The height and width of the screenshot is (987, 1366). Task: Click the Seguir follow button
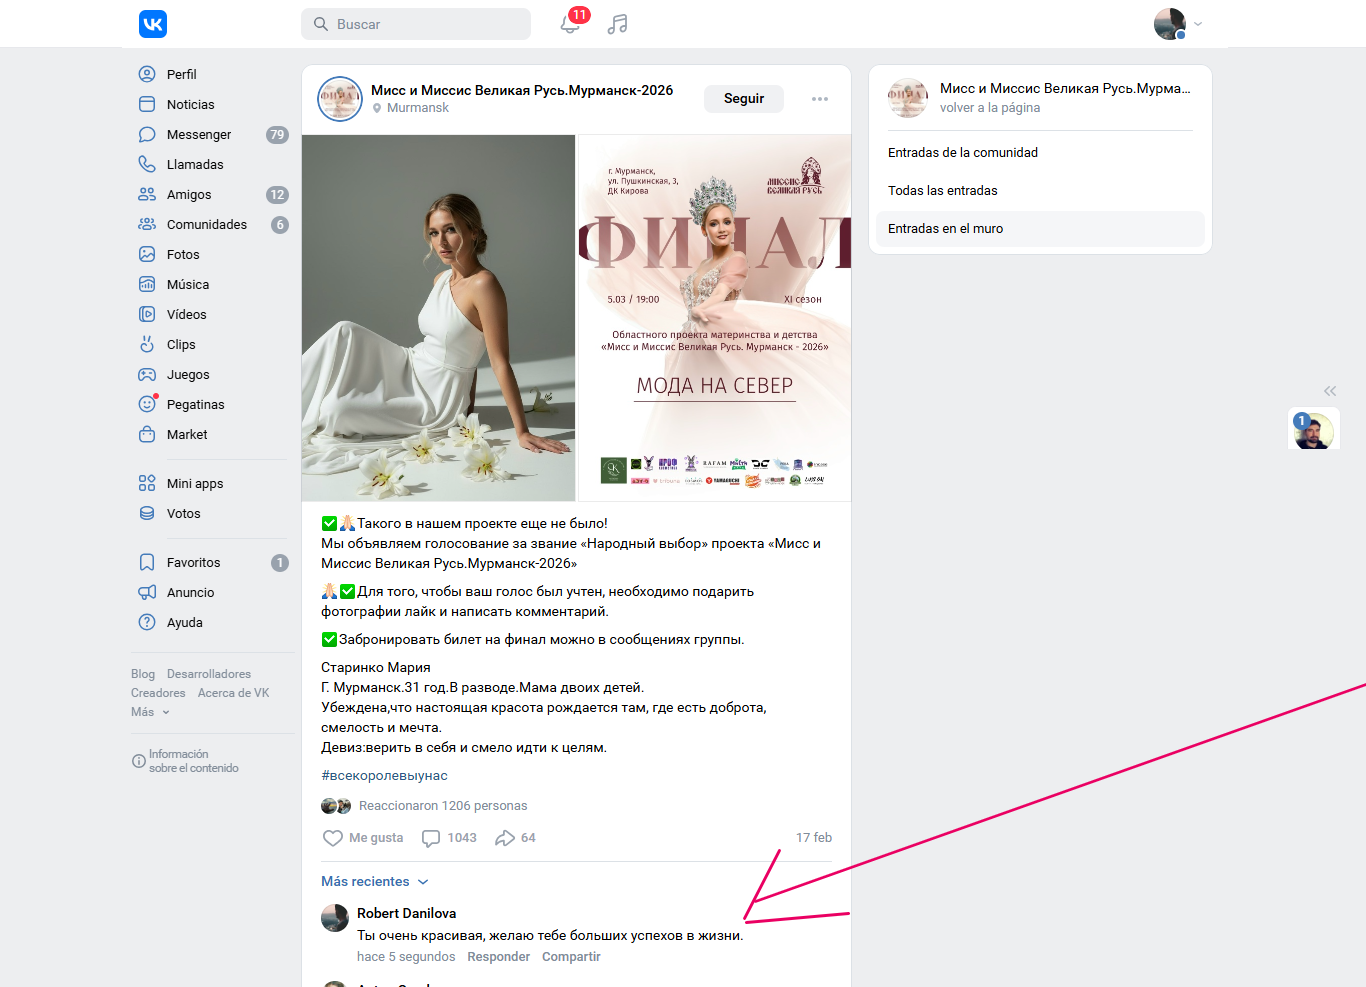(x=744, y=98)
